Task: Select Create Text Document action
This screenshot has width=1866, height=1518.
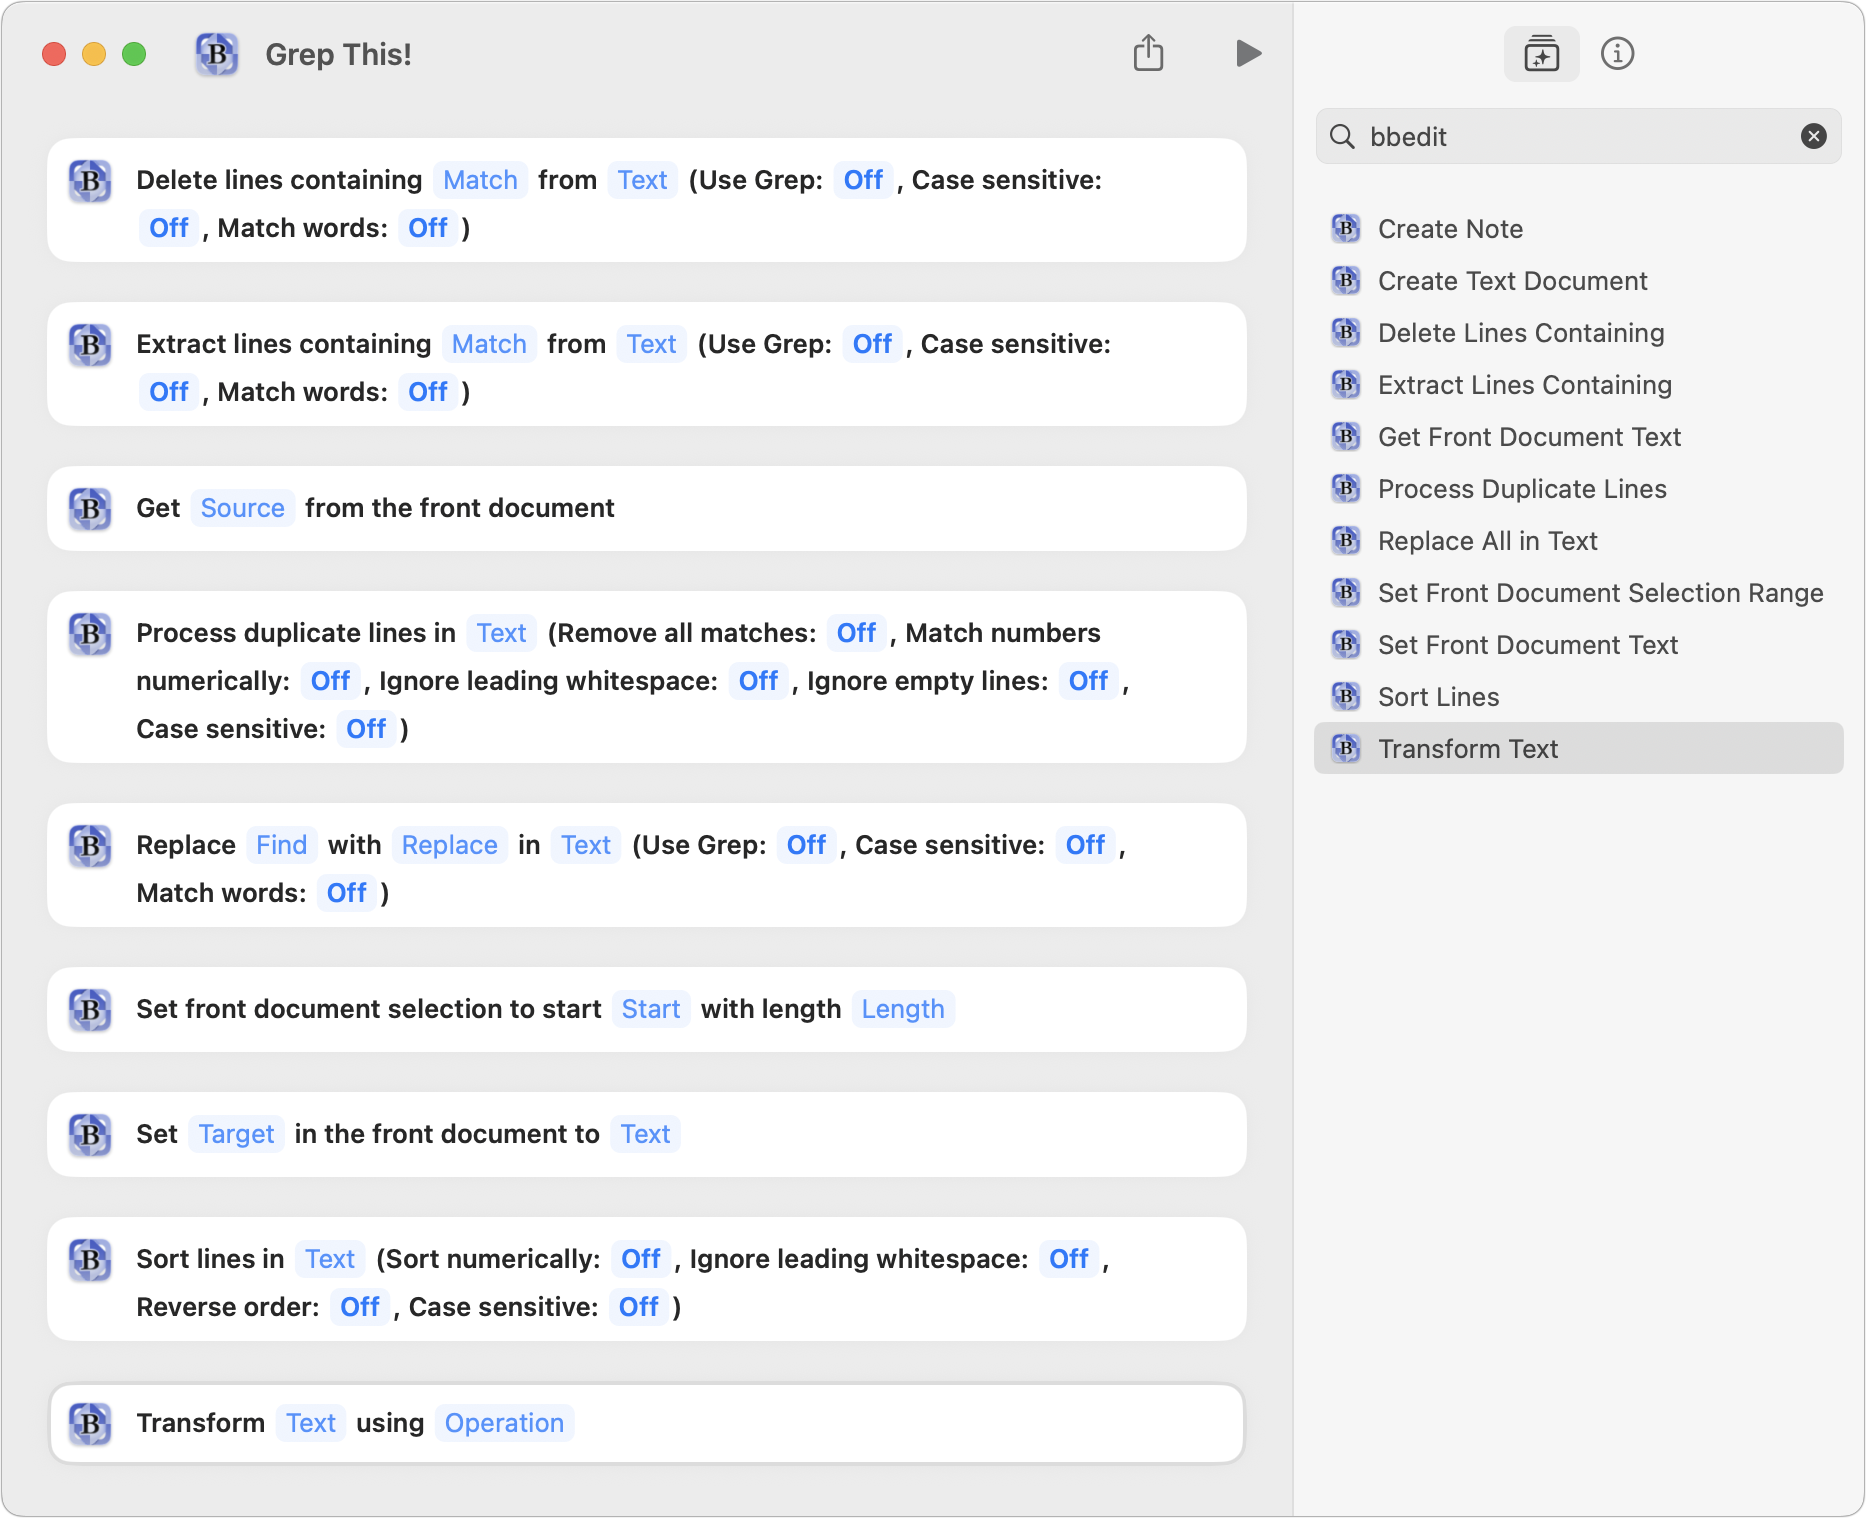Action: [x=1578, y=281]
